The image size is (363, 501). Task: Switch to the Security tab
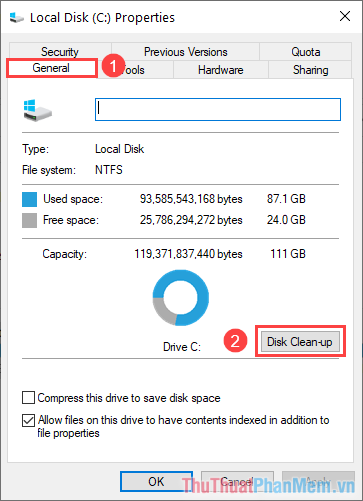pos(60,52)
